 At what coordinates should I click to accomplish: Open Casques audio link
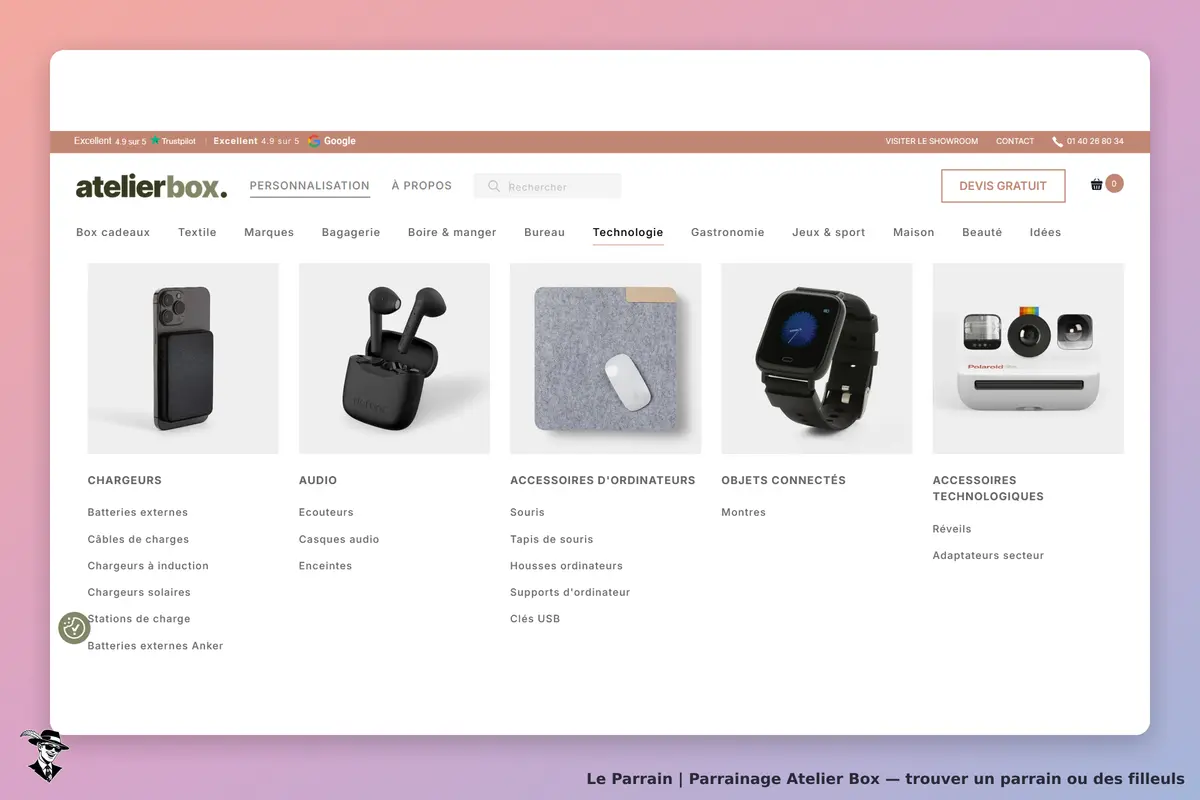[x=339, y=539]
